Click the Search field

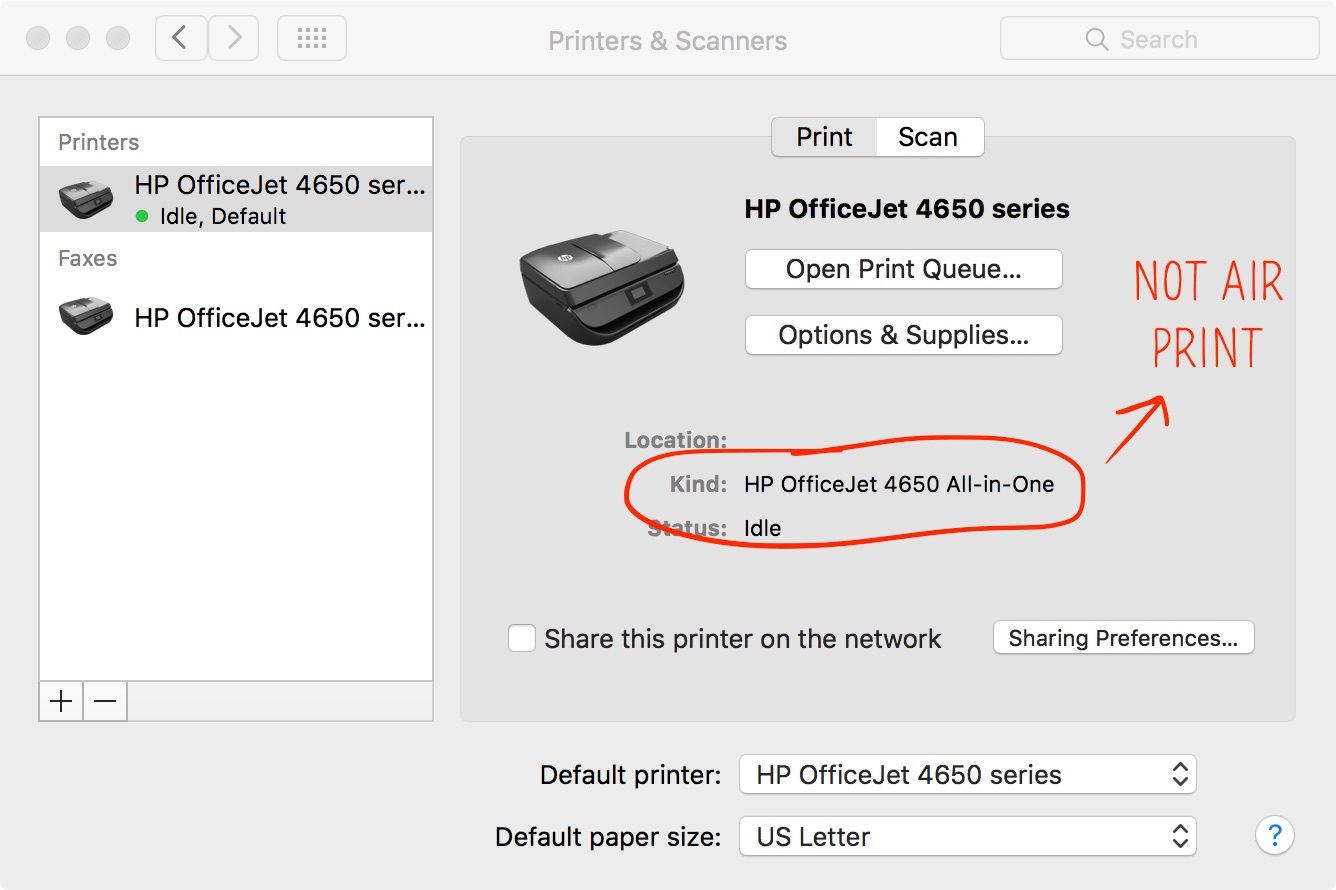click(x=1159, y=39)
